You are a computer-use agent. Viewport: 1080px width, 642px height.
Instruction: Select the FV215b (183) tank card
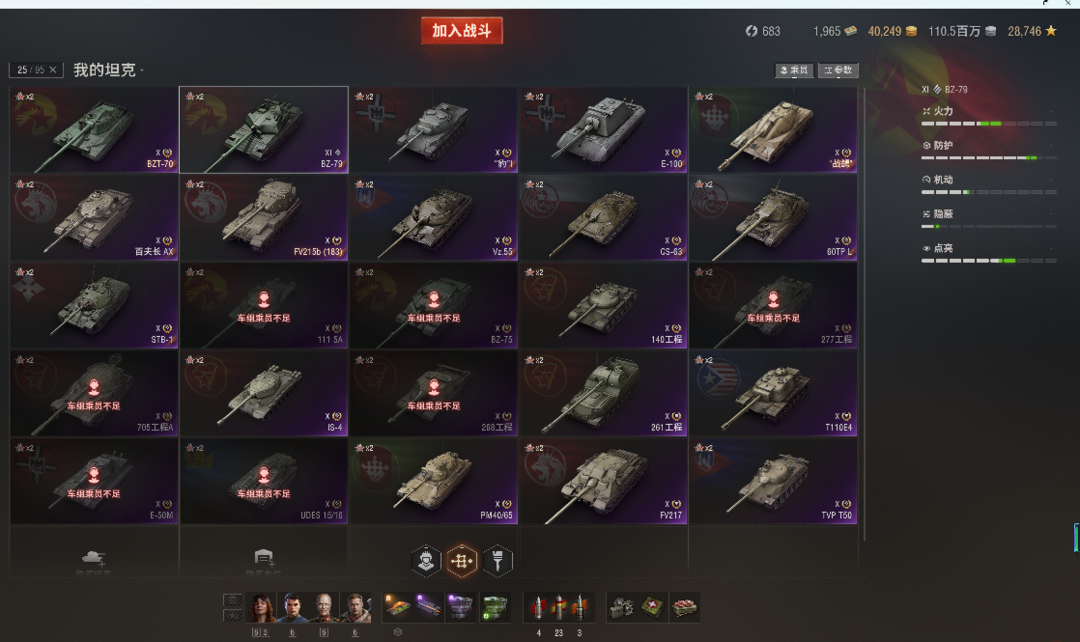[264, 218]
